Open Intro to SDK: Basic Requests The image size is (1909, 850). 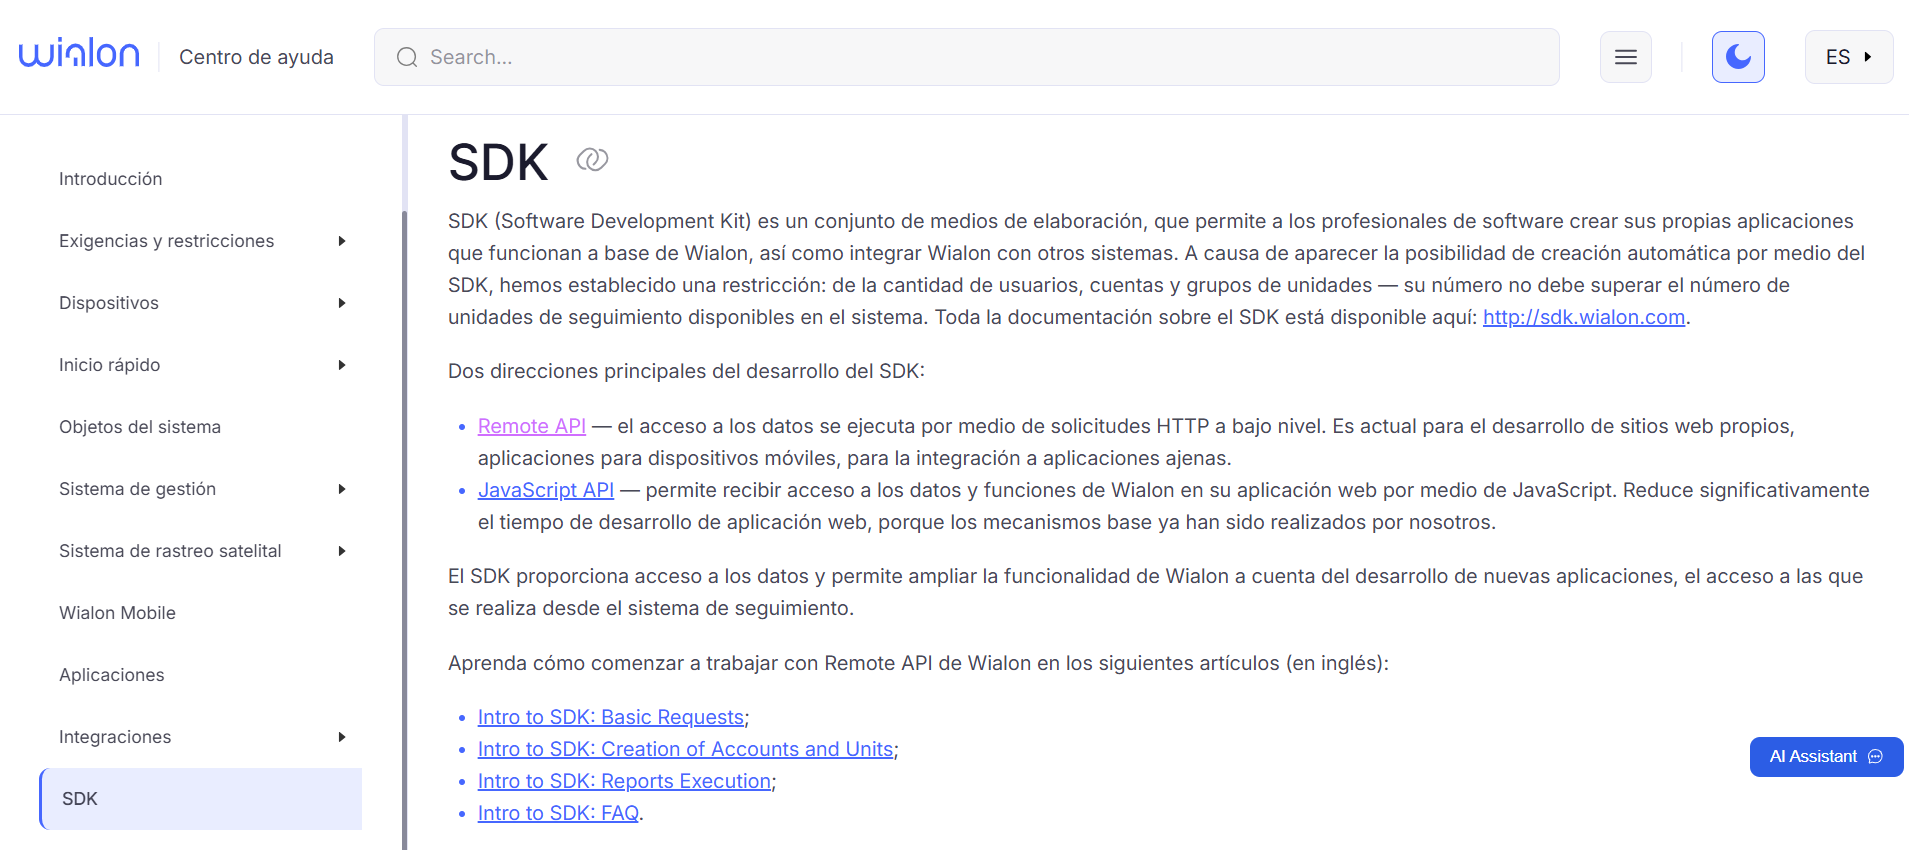610,717
